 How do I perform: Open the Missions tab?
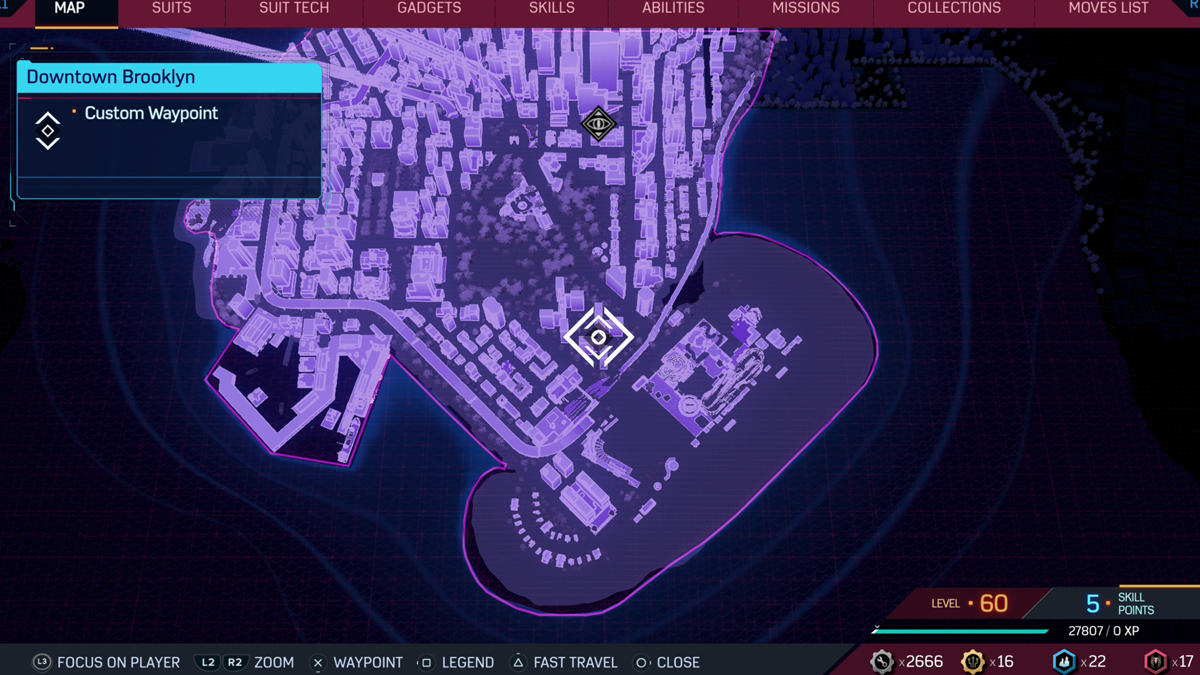tap(805, 9)
